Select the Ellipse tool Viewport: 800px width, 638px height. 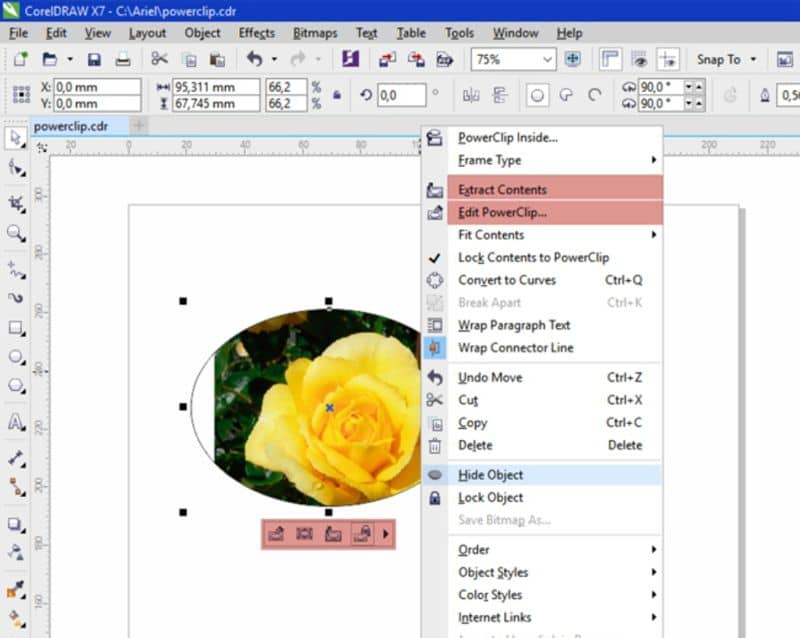[x=15, y=356]
